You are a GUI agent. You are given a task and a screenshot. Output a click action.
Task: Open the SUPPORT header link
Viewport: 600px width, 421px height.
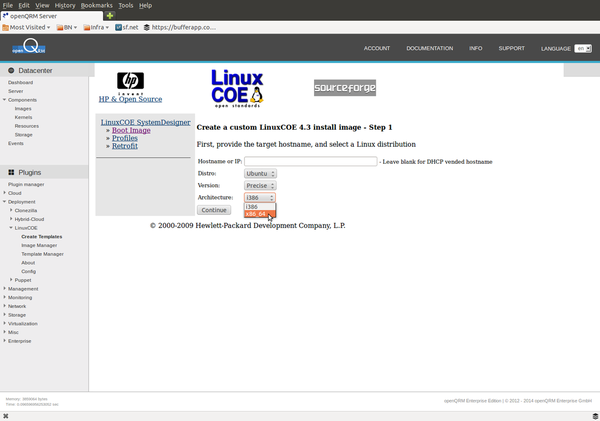[512, 48]
